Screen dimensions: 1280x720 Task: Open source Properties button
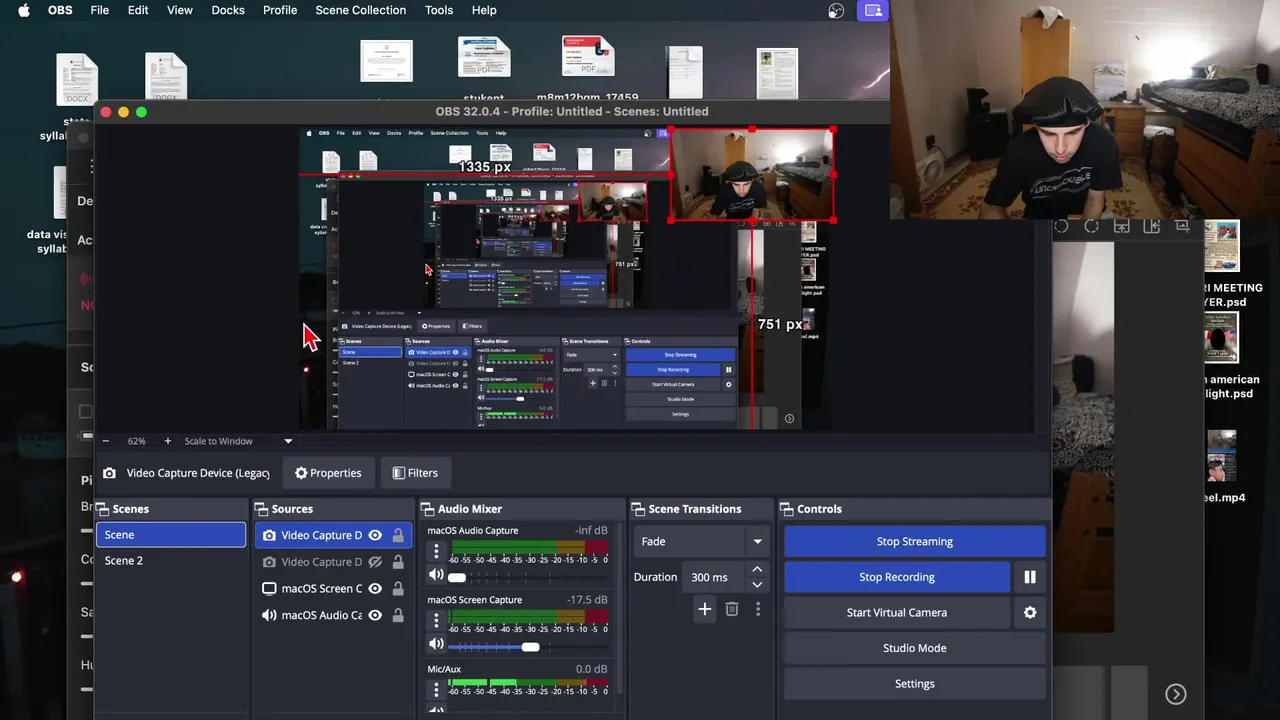(328, 473)
